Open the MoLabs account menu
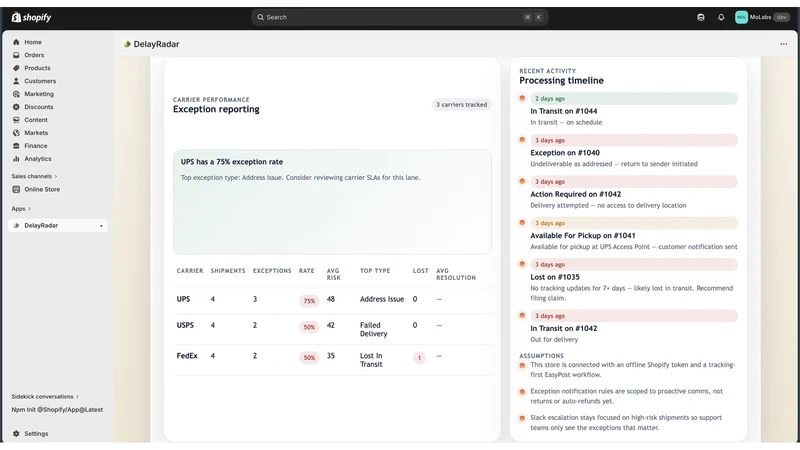The image size is (800, 450). 762,17
